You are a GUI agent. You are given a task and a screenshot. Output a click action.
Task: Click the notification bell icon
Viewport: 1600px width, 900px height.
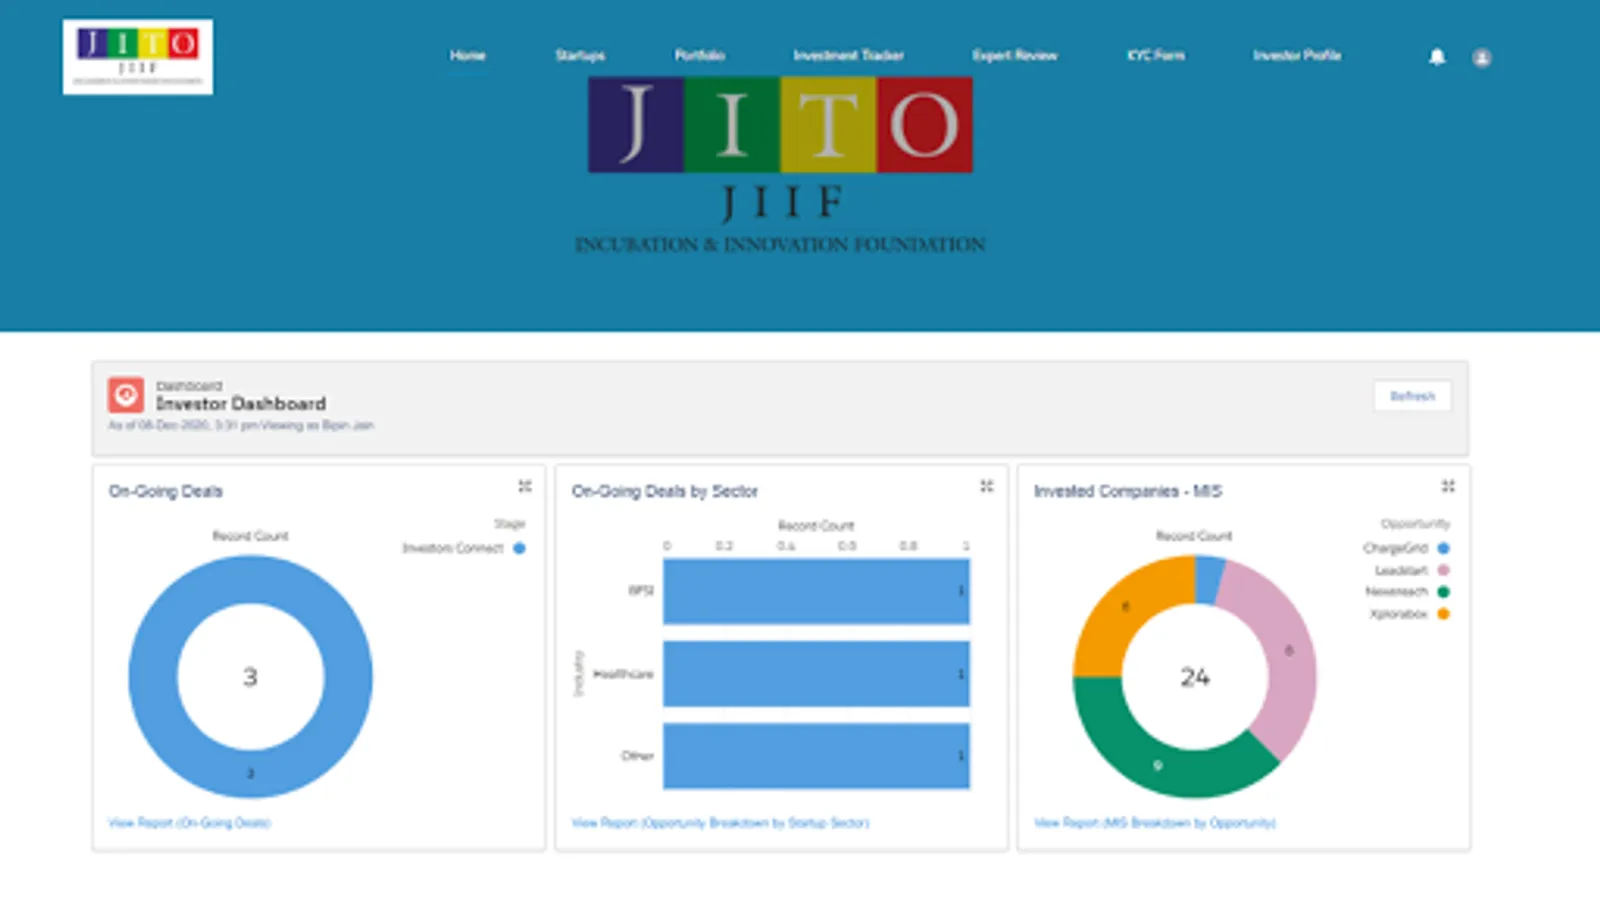pyautogui.click(x=1437, y=57)
